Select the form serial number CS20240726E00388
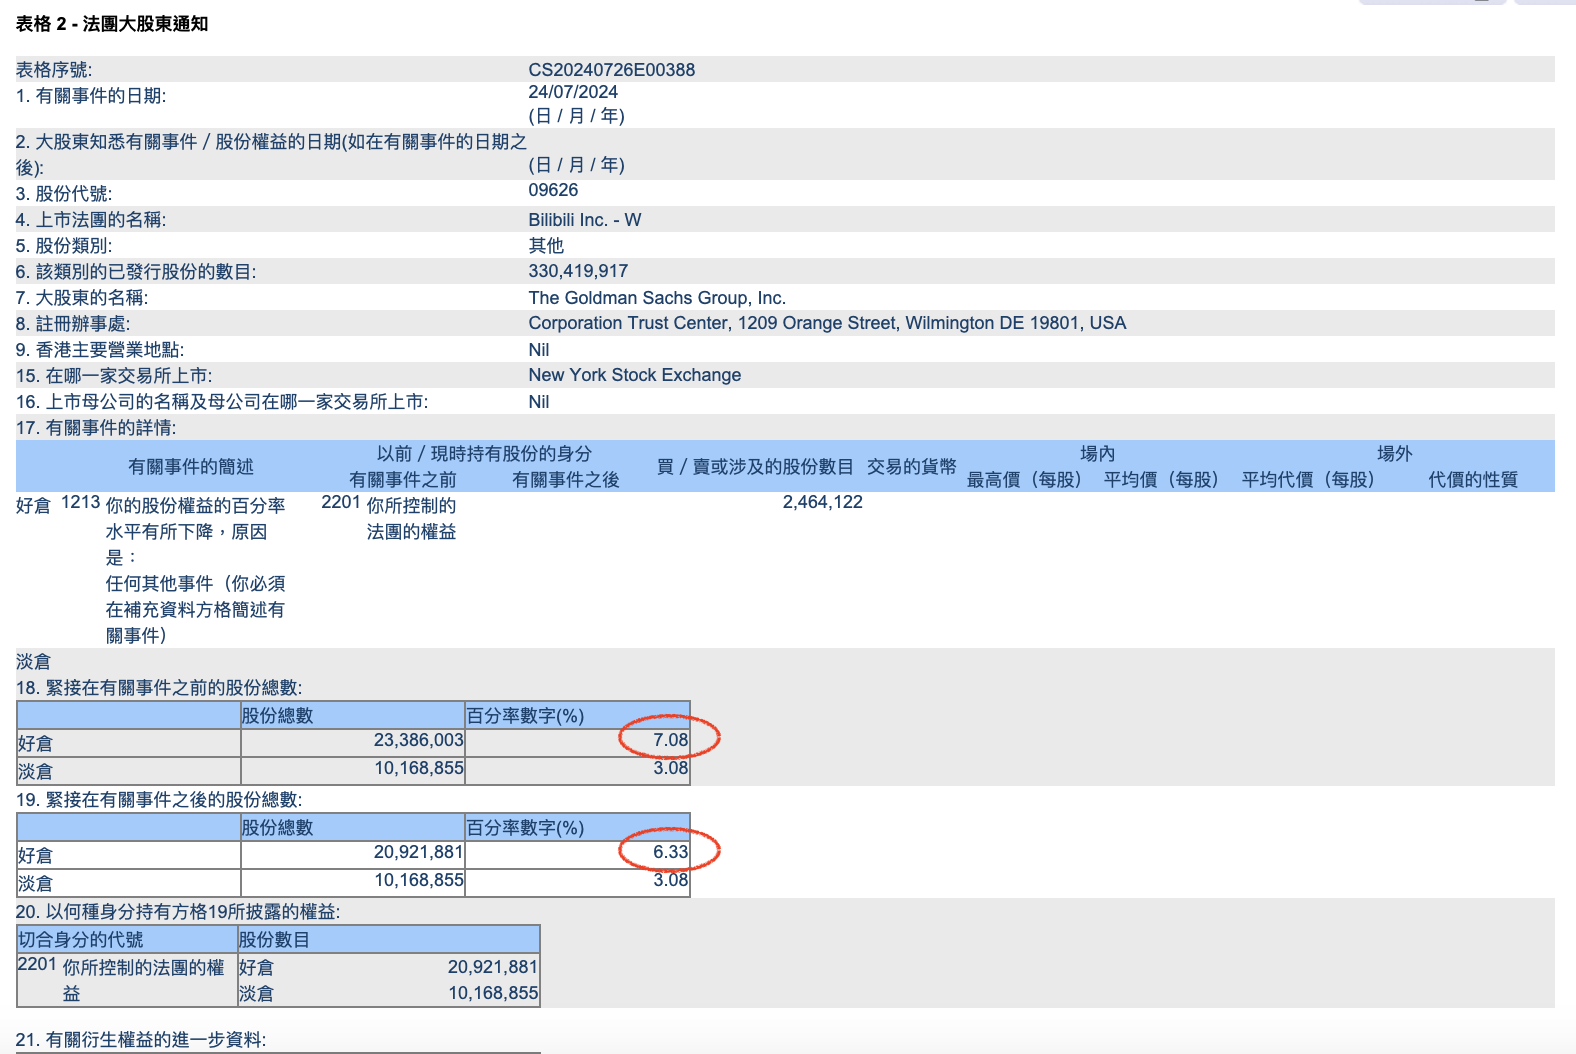Screen dimensions: 1576x1054 tap(612, 70)
